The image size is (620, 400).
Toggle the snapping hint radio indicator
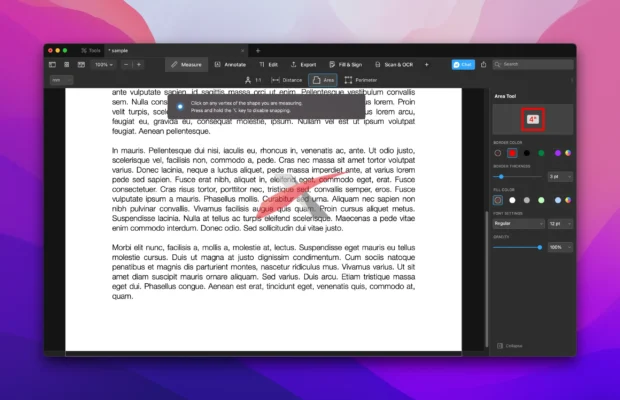pyautogui.click(x=180, y=106)
